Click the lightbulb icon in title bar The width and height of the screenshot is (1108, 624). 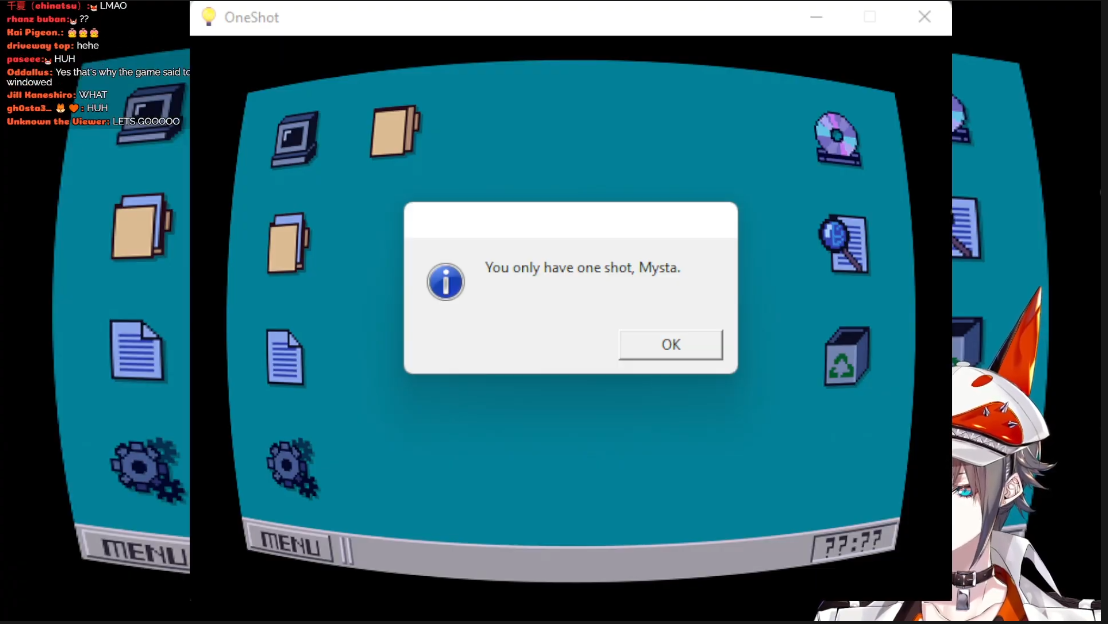tap(208, 17)
